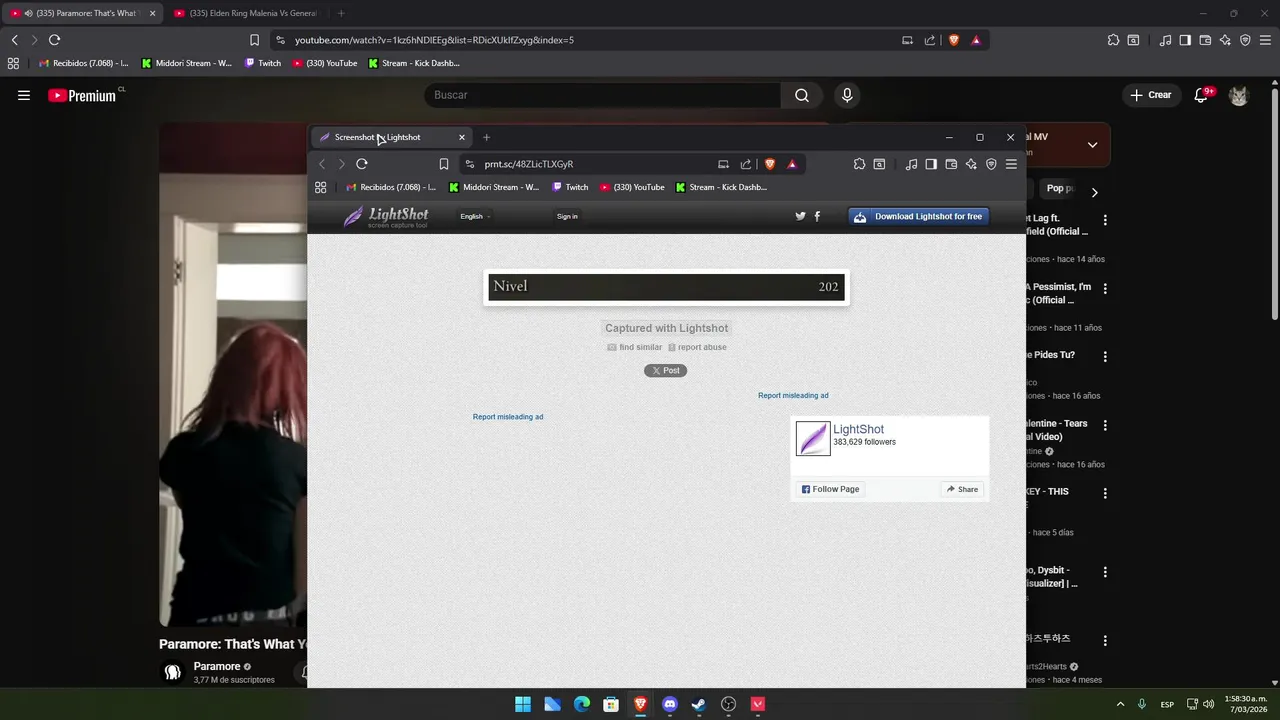Image resolution: width=1280 pixels, height=720 pixels.
Task: Collapse the YouTube playlist panel chevron
Action: [x=1092, y=145]
